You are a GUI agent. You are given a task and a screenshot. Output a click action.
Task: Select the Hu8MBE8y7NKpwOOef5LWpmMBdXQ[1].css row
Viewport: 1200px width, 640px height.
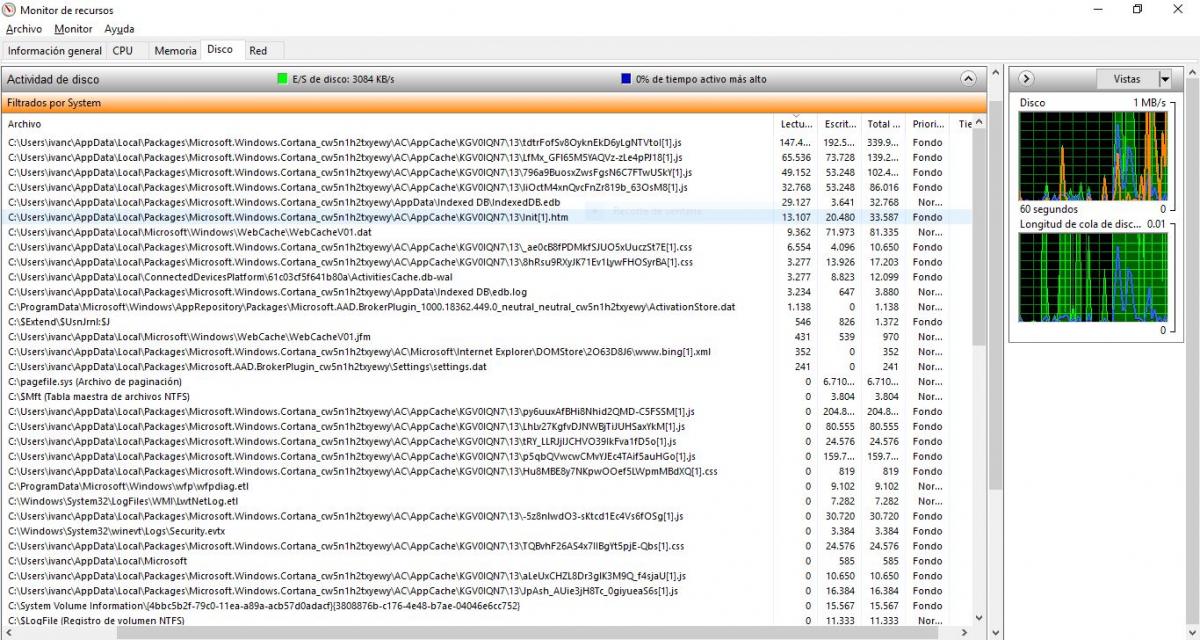(x=487, y=472)
